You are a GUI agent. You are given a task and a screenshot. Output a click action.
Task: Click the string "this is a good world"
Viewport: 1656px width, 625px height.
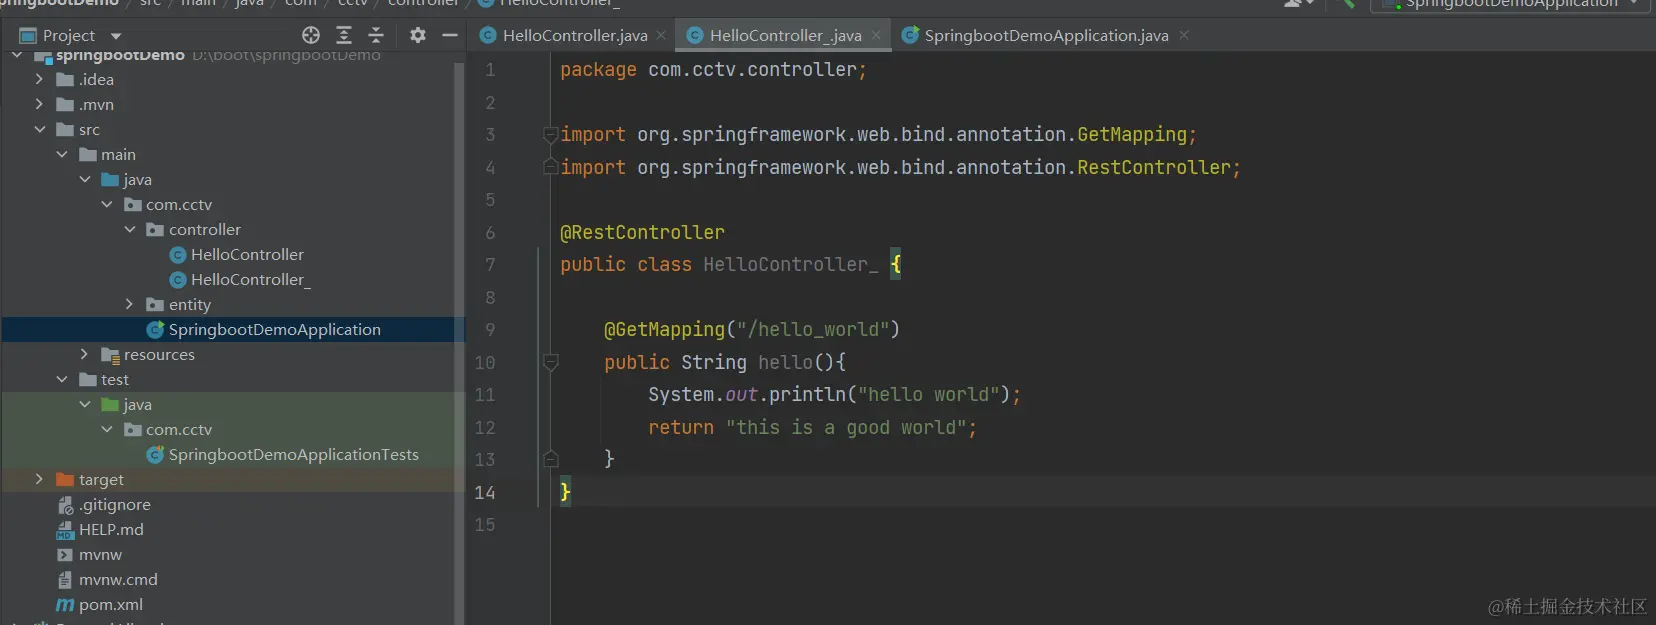[x=846, y=427]
